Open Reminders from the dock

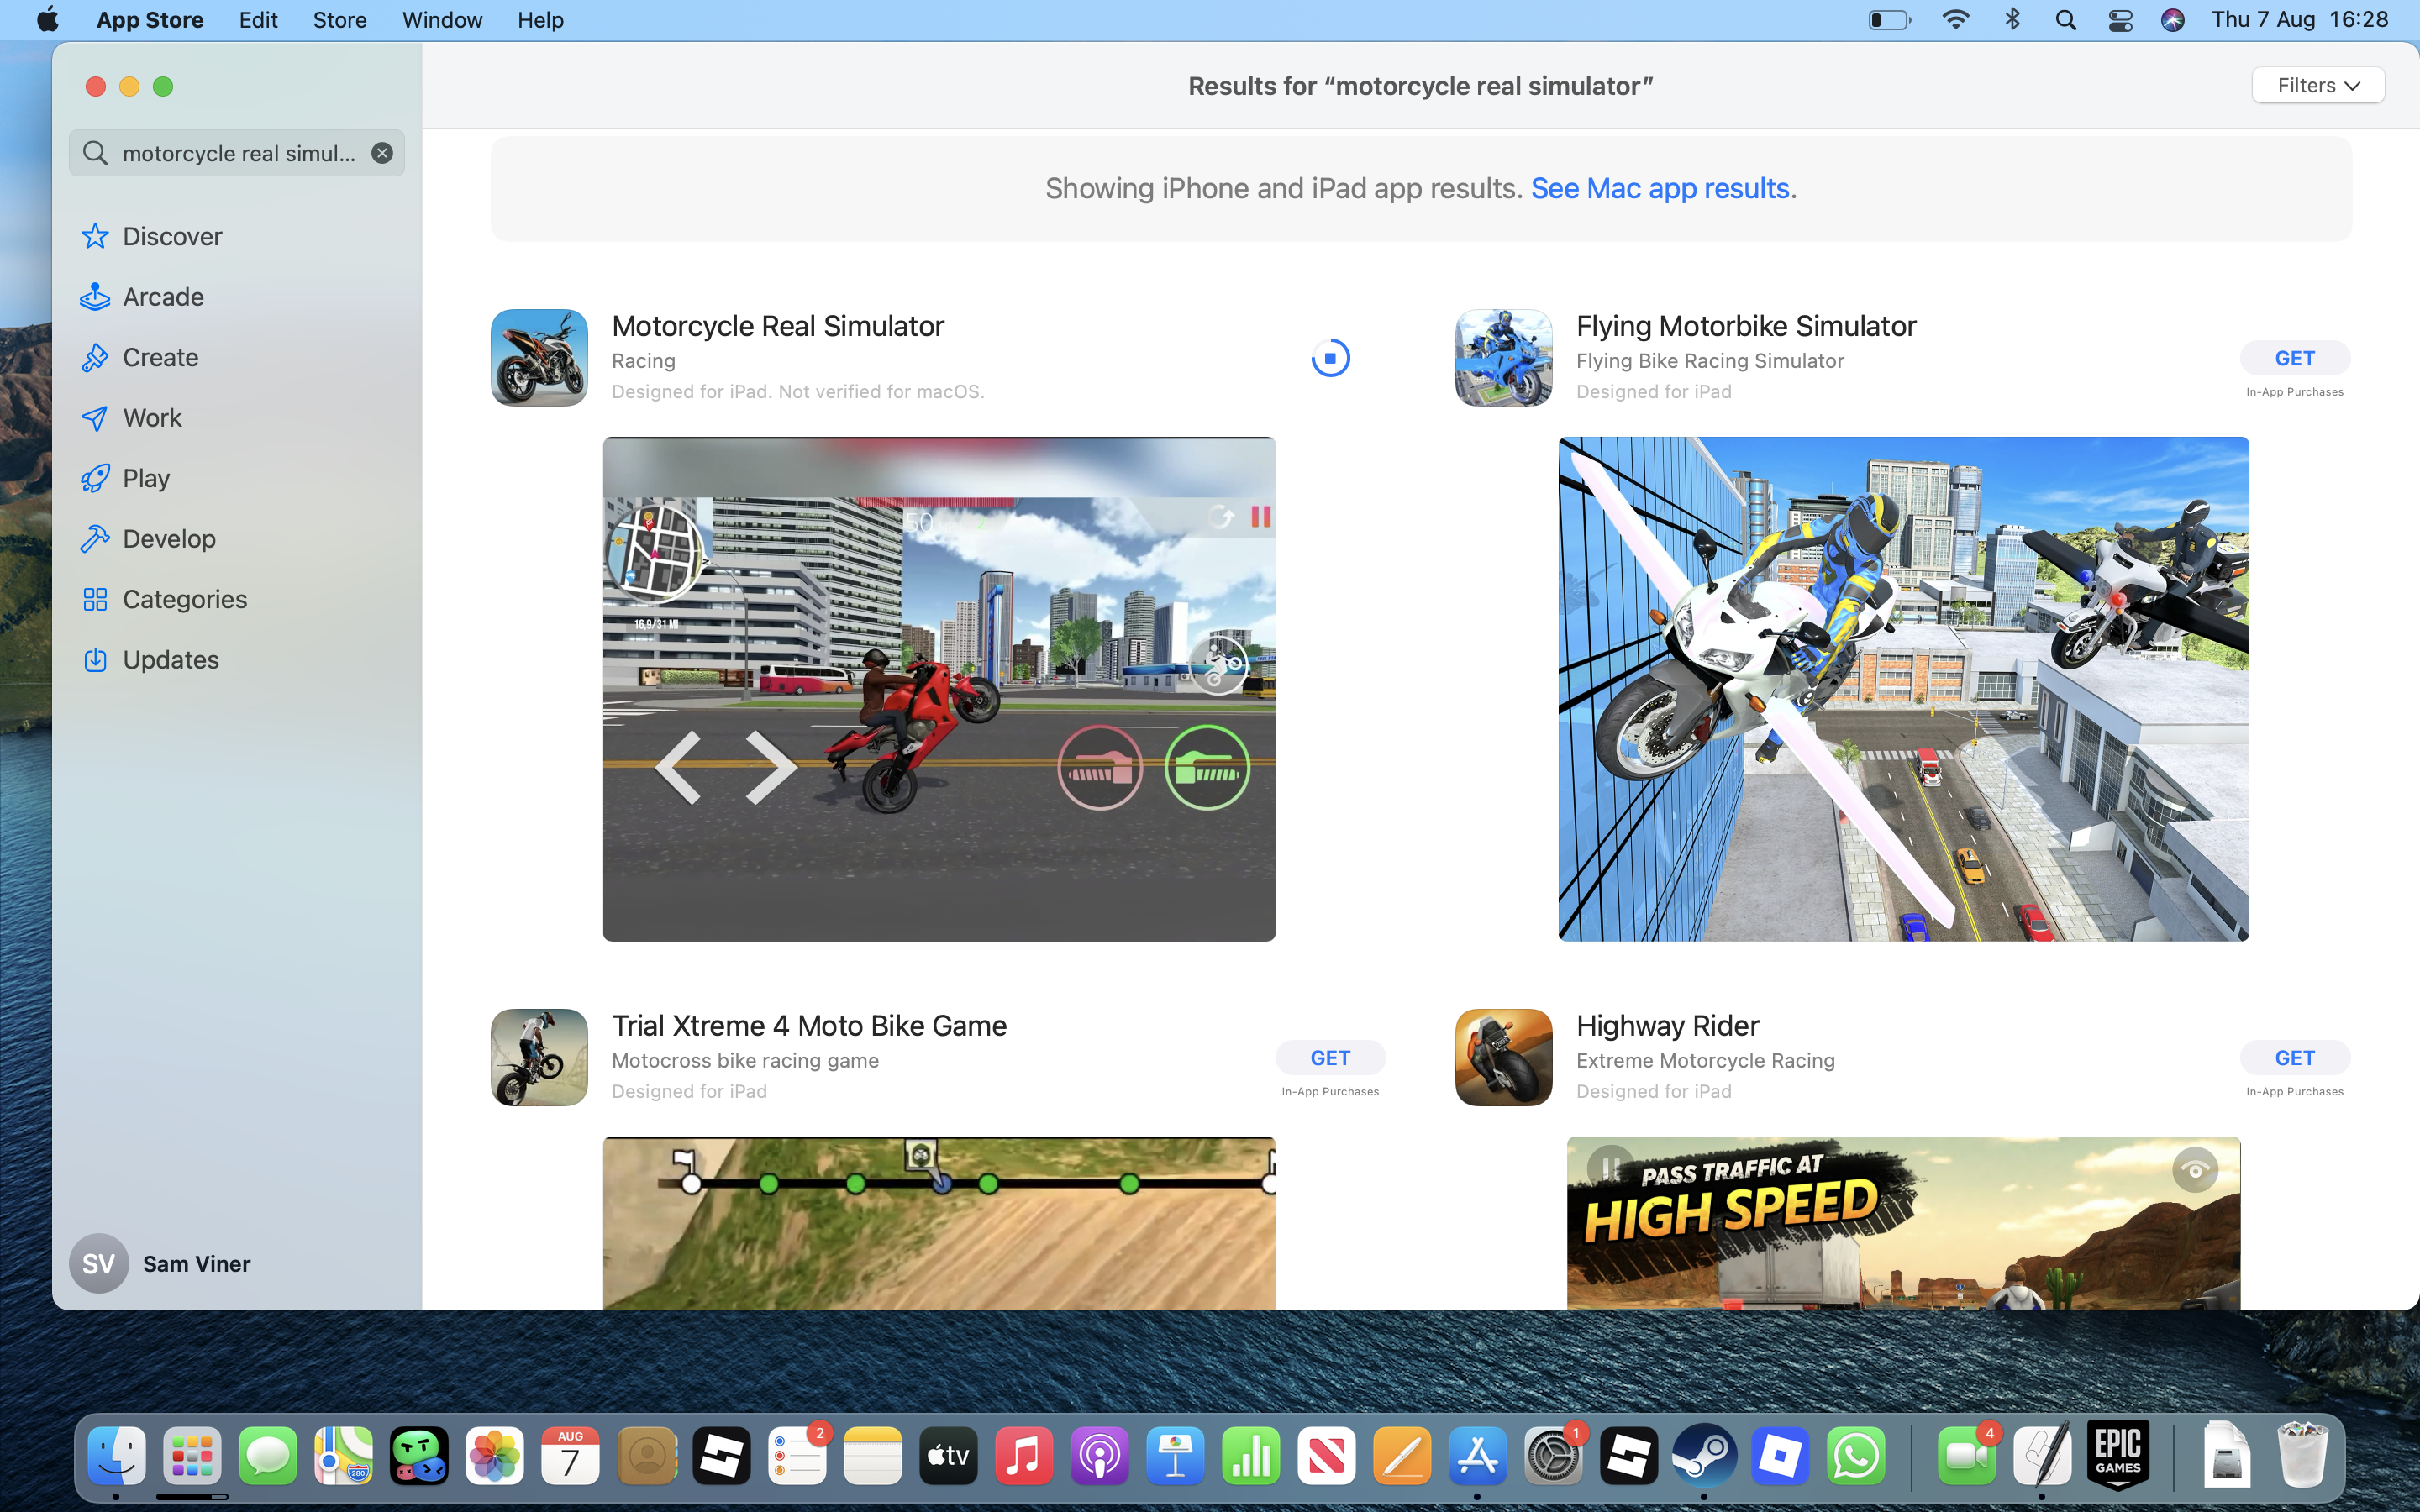click(x=797, y=1455)
